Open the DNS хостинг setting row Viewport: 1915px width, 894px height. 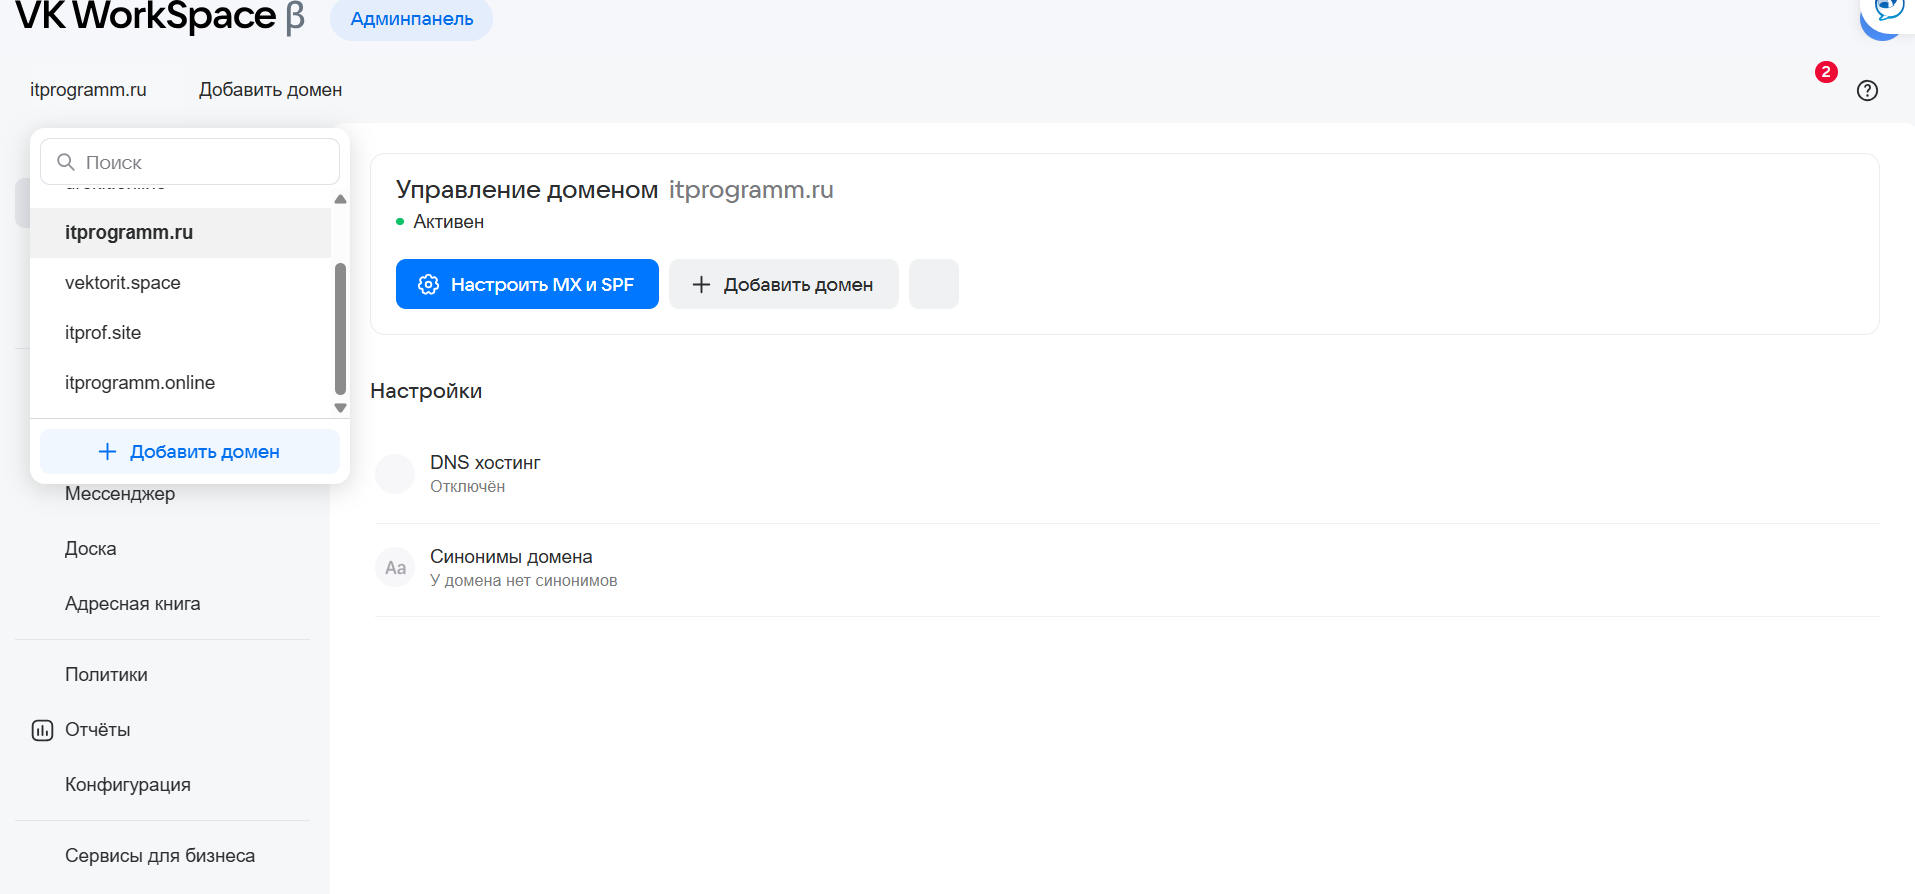(x=1127, y=474)
